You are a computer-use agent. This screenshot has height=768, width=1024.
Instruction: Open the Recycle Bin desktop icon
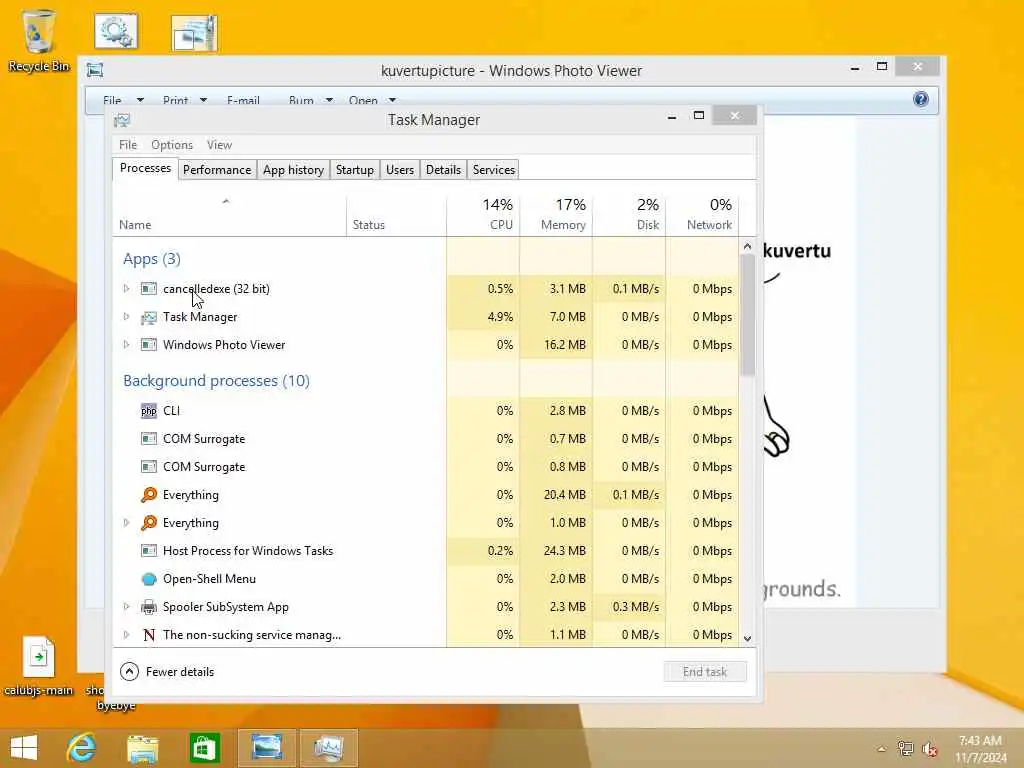point(39,40)
